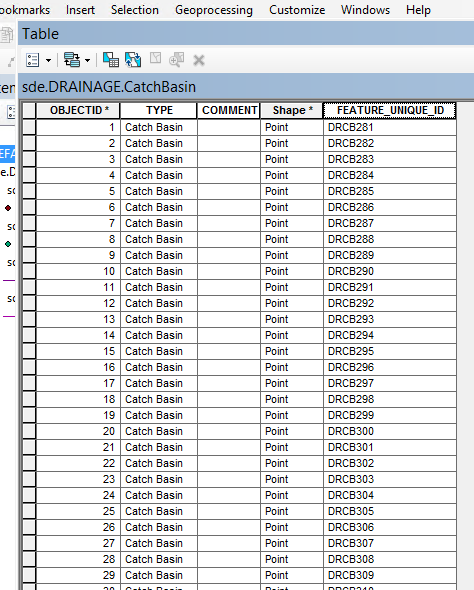
Task: Click the OBJECTID column header
Action: point(78,111)
